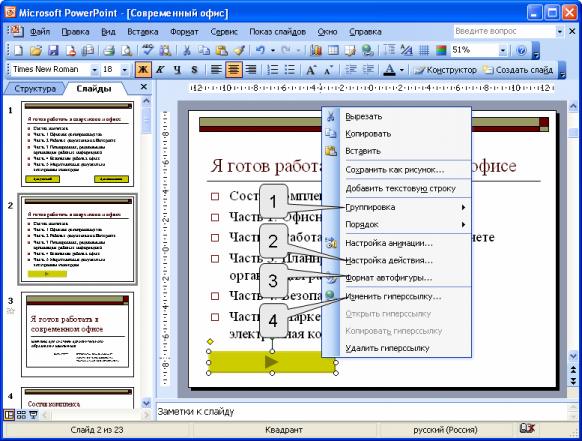Image resolution: width=582 pixels, height=441 pixels.
Task: Click the Show Formatting icon
Action: point(406,50)
